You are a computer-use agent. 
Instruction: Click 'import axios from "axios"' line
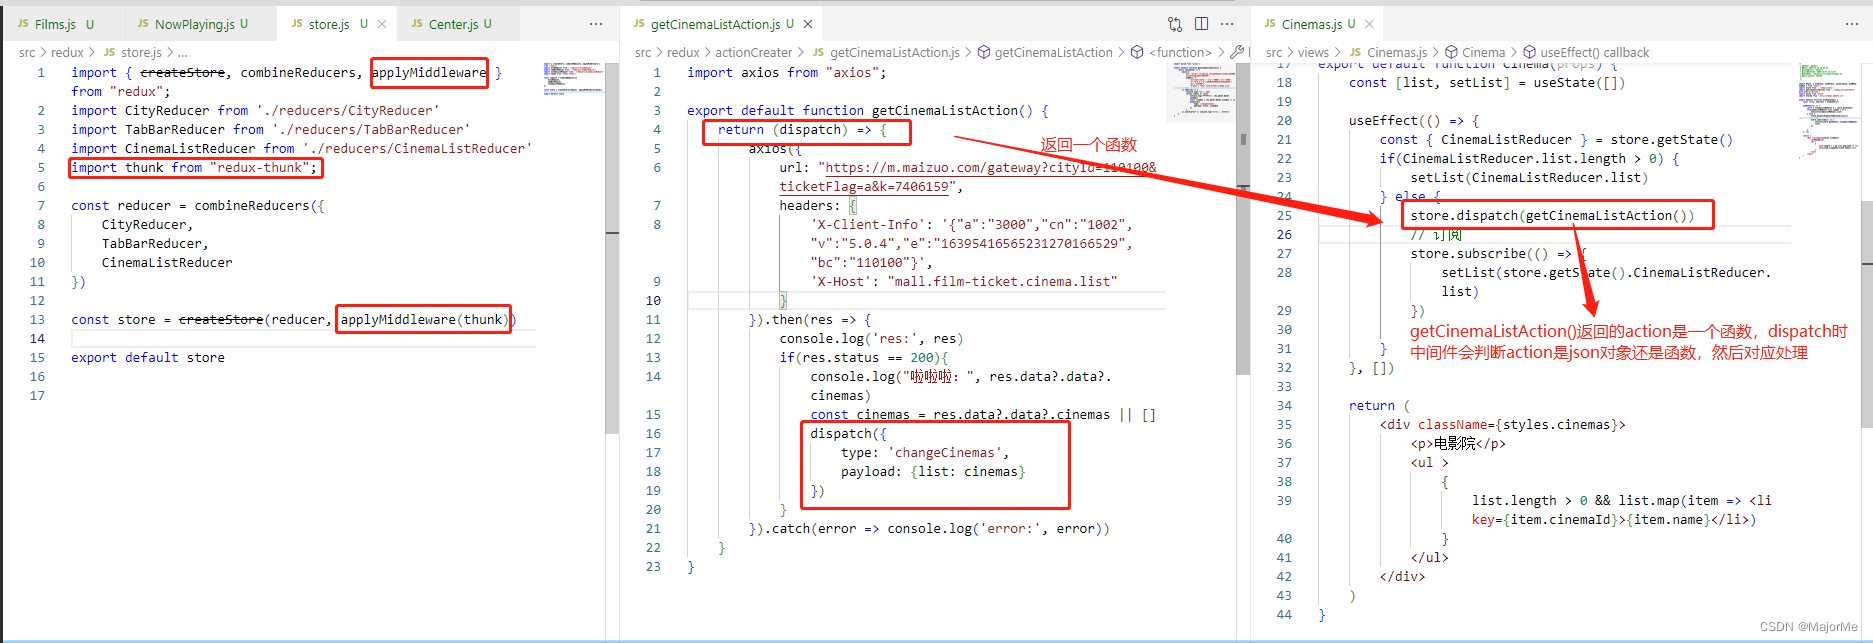(786, 73)
